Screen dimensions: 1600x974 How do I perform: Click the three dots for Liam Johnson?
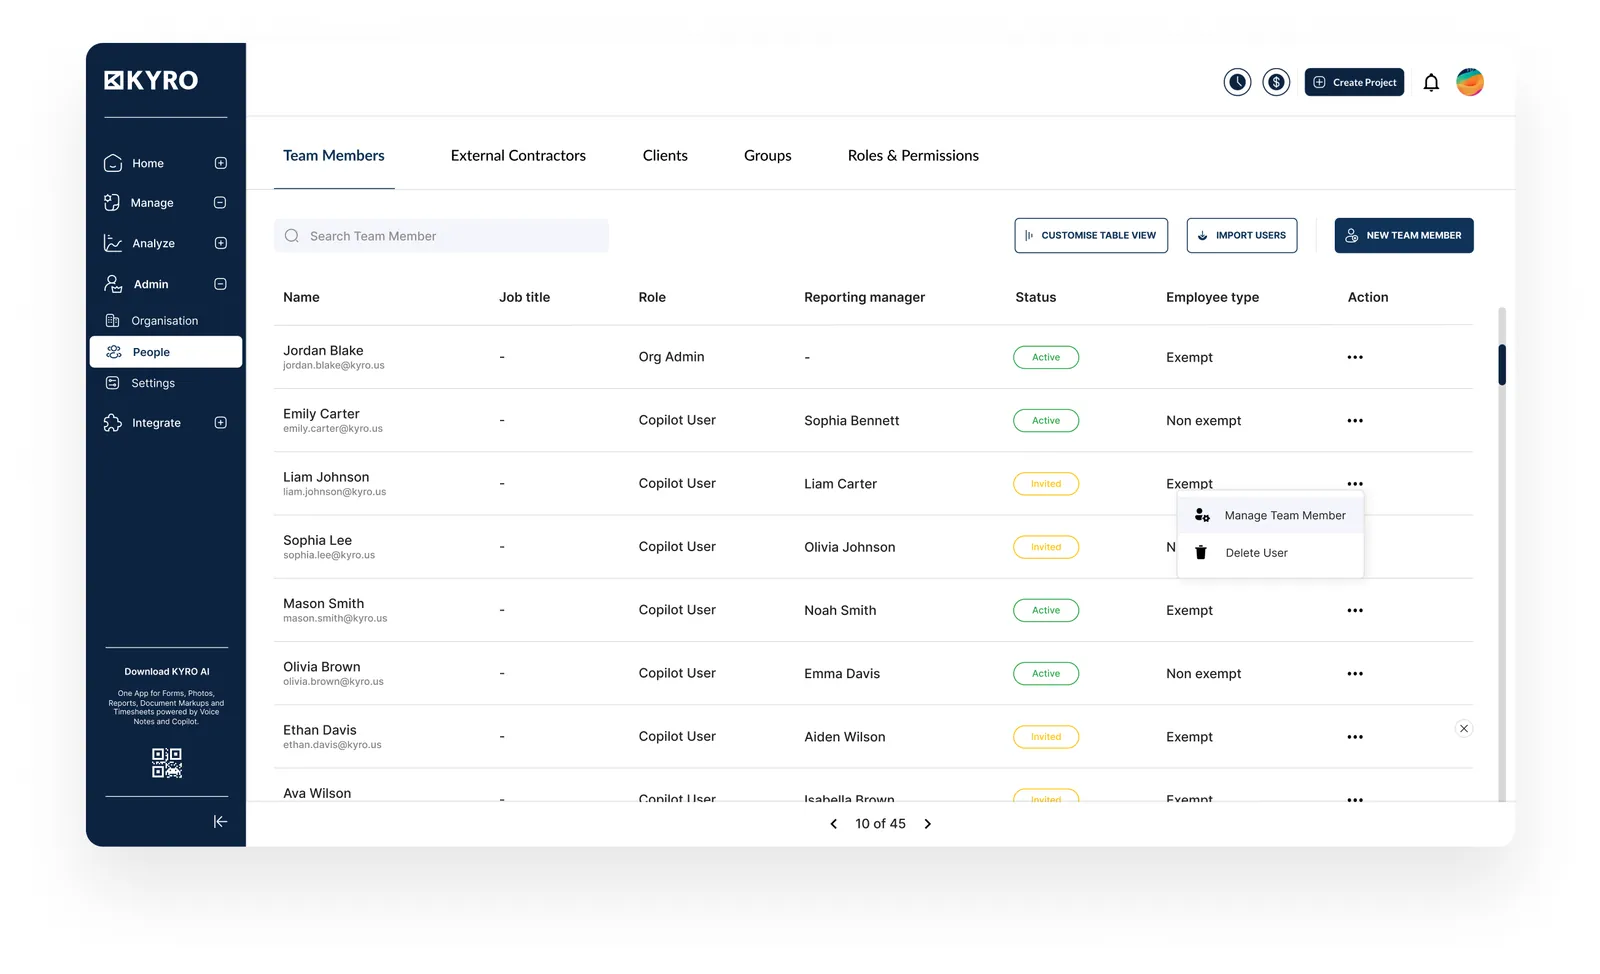pos(1355,483)
